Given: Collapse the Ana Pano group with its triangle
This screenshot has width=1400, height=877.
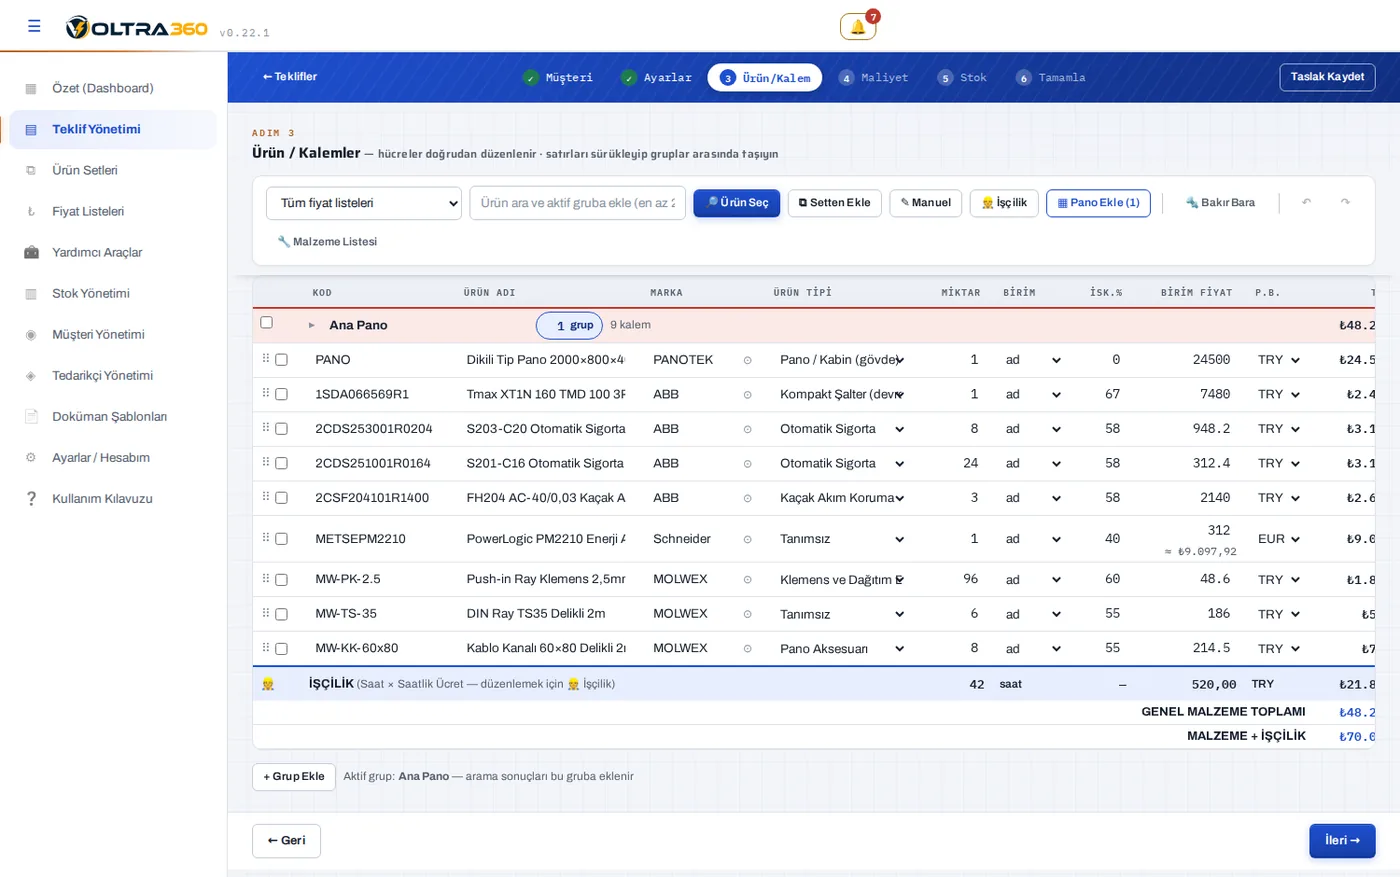Looking at the screenshot, I should (x=312, y=325).
